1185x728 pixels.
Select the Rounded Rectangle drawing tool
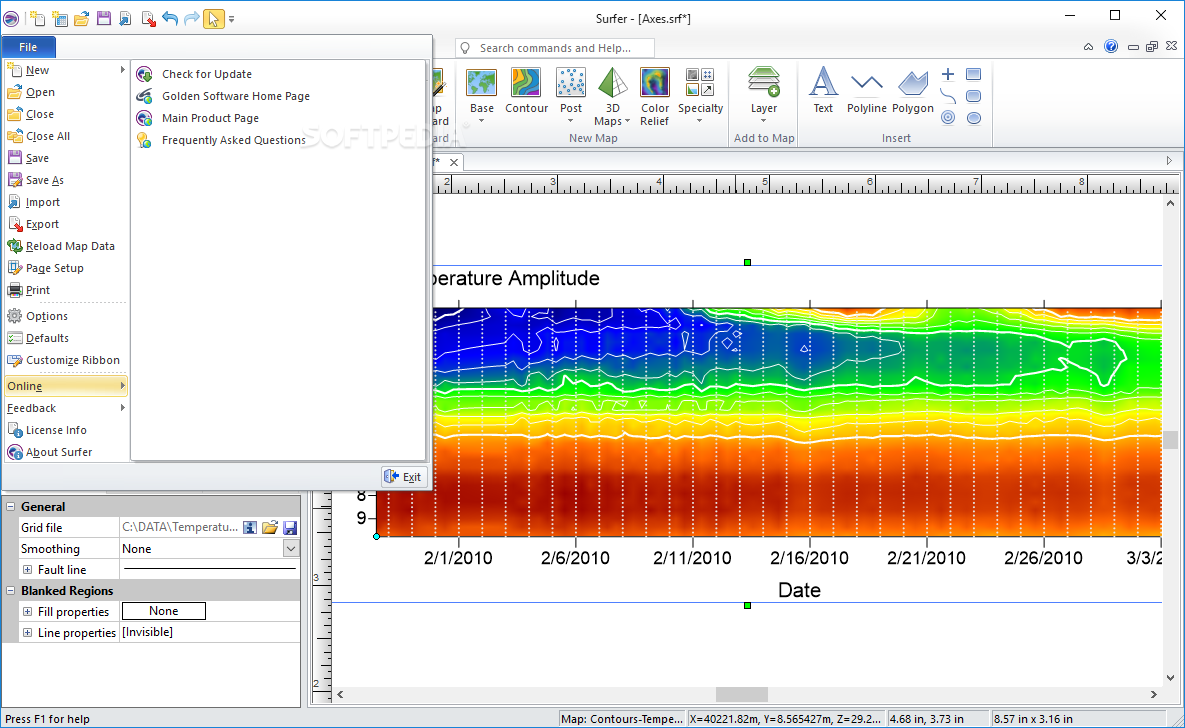click(973, 96)
